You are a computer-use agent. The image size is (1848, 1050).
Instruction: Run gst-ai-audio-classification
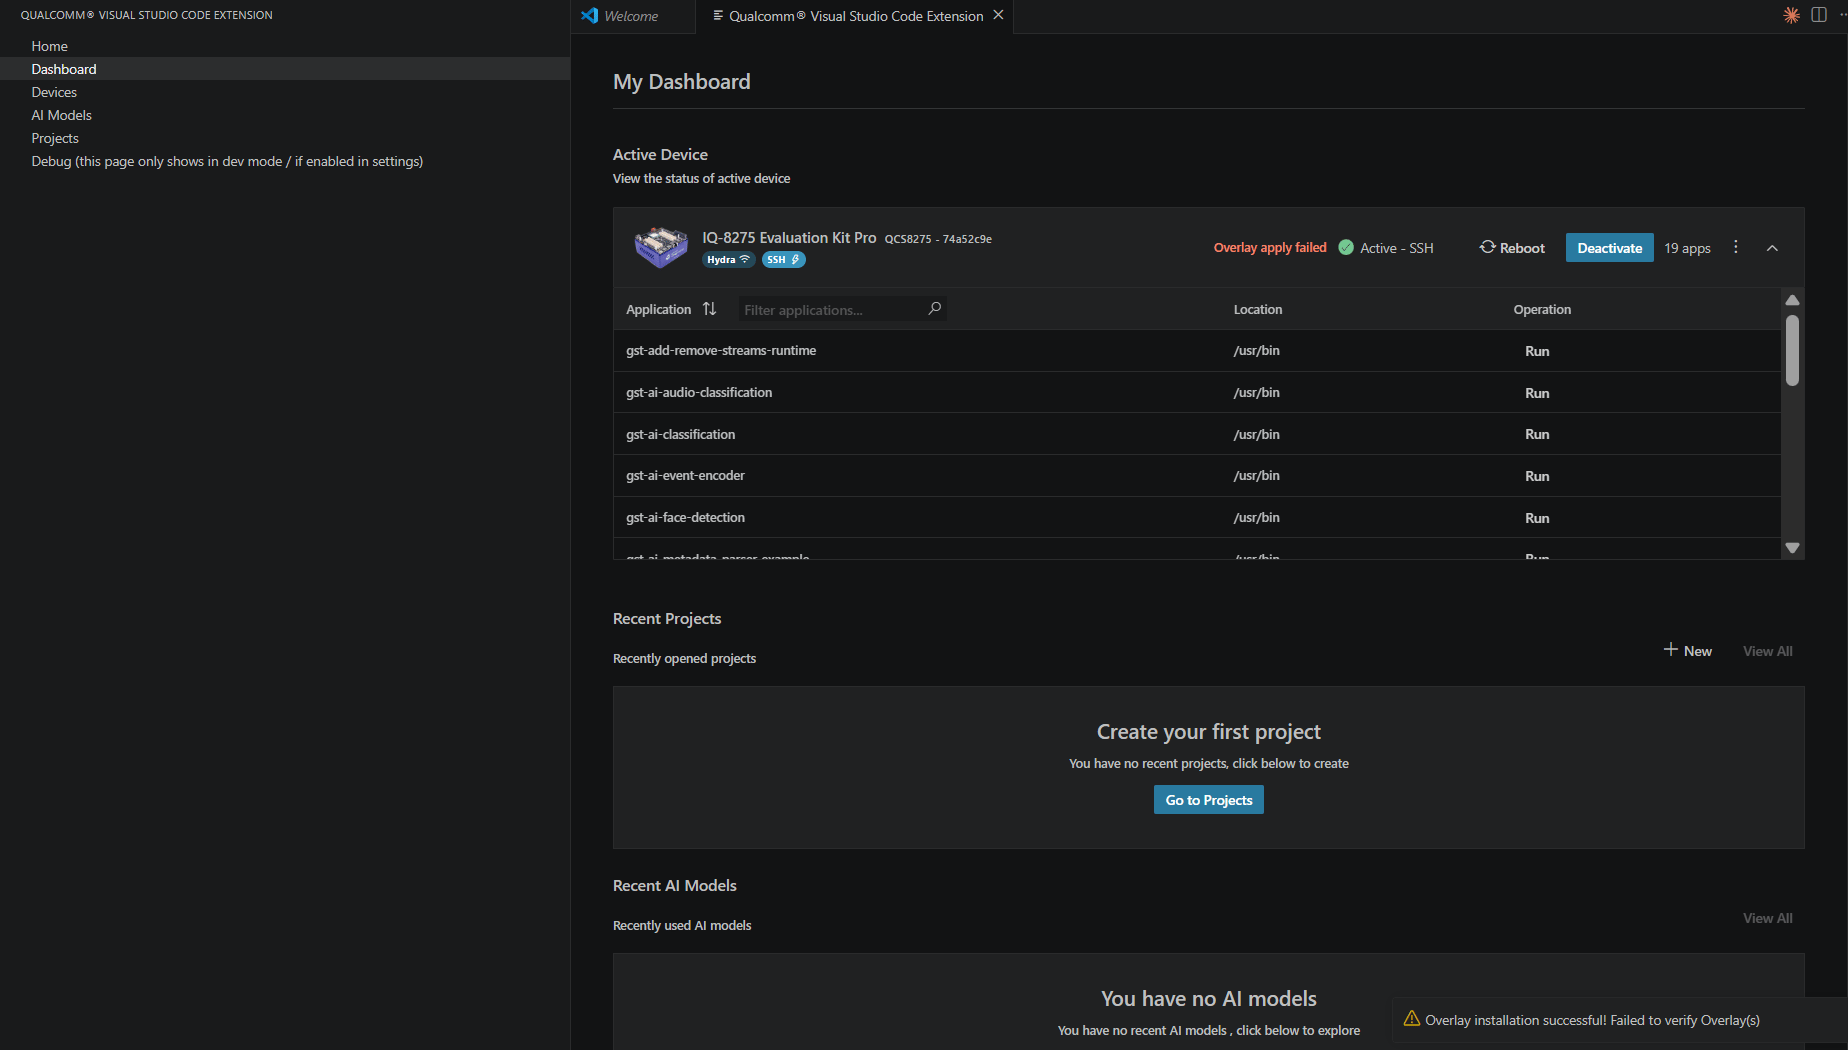tap(1537, 394)
